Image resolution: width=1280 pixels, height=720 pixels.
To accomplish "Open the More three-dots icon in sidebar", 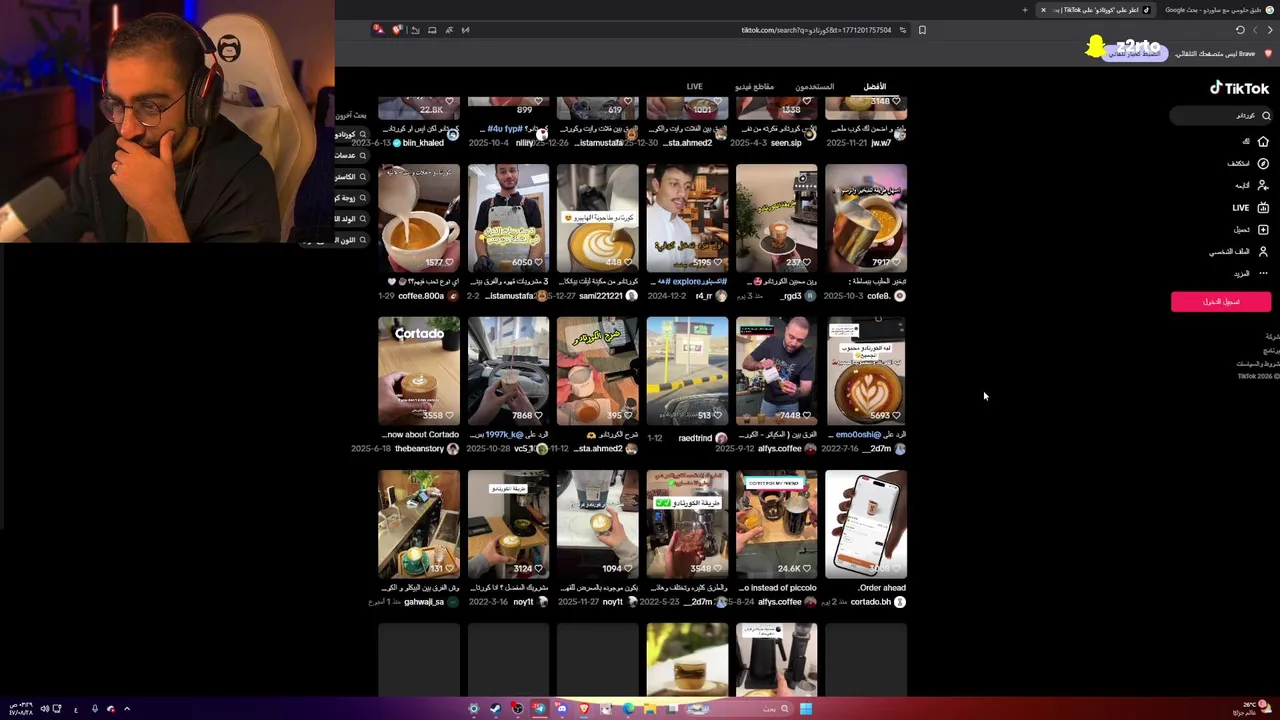I will pos(1263,273).
